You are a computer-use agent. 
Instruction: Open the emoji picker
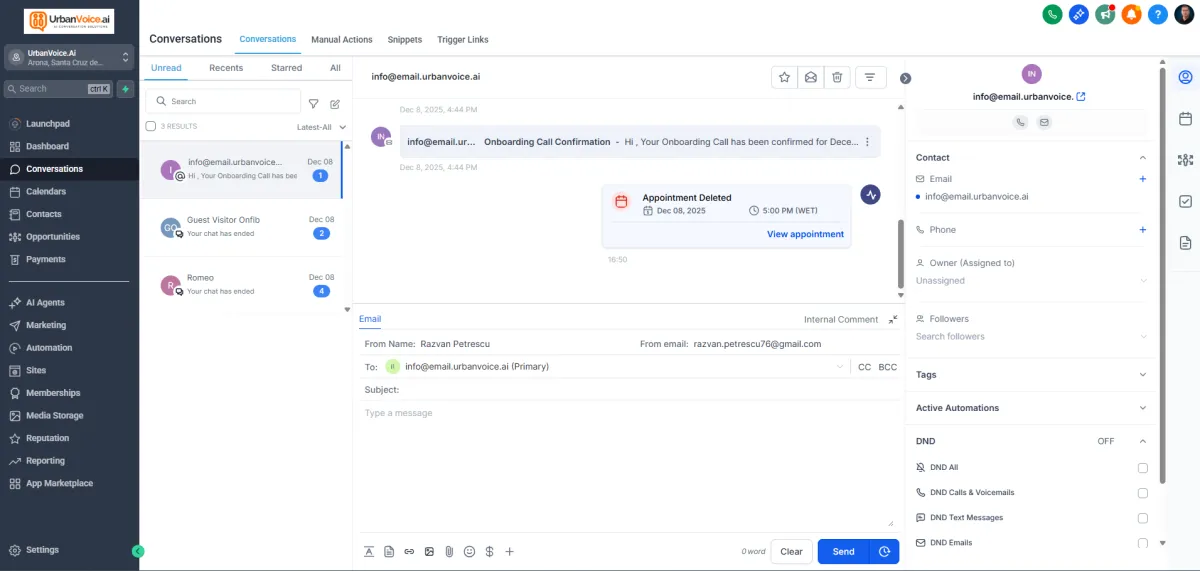click(469, 551)
